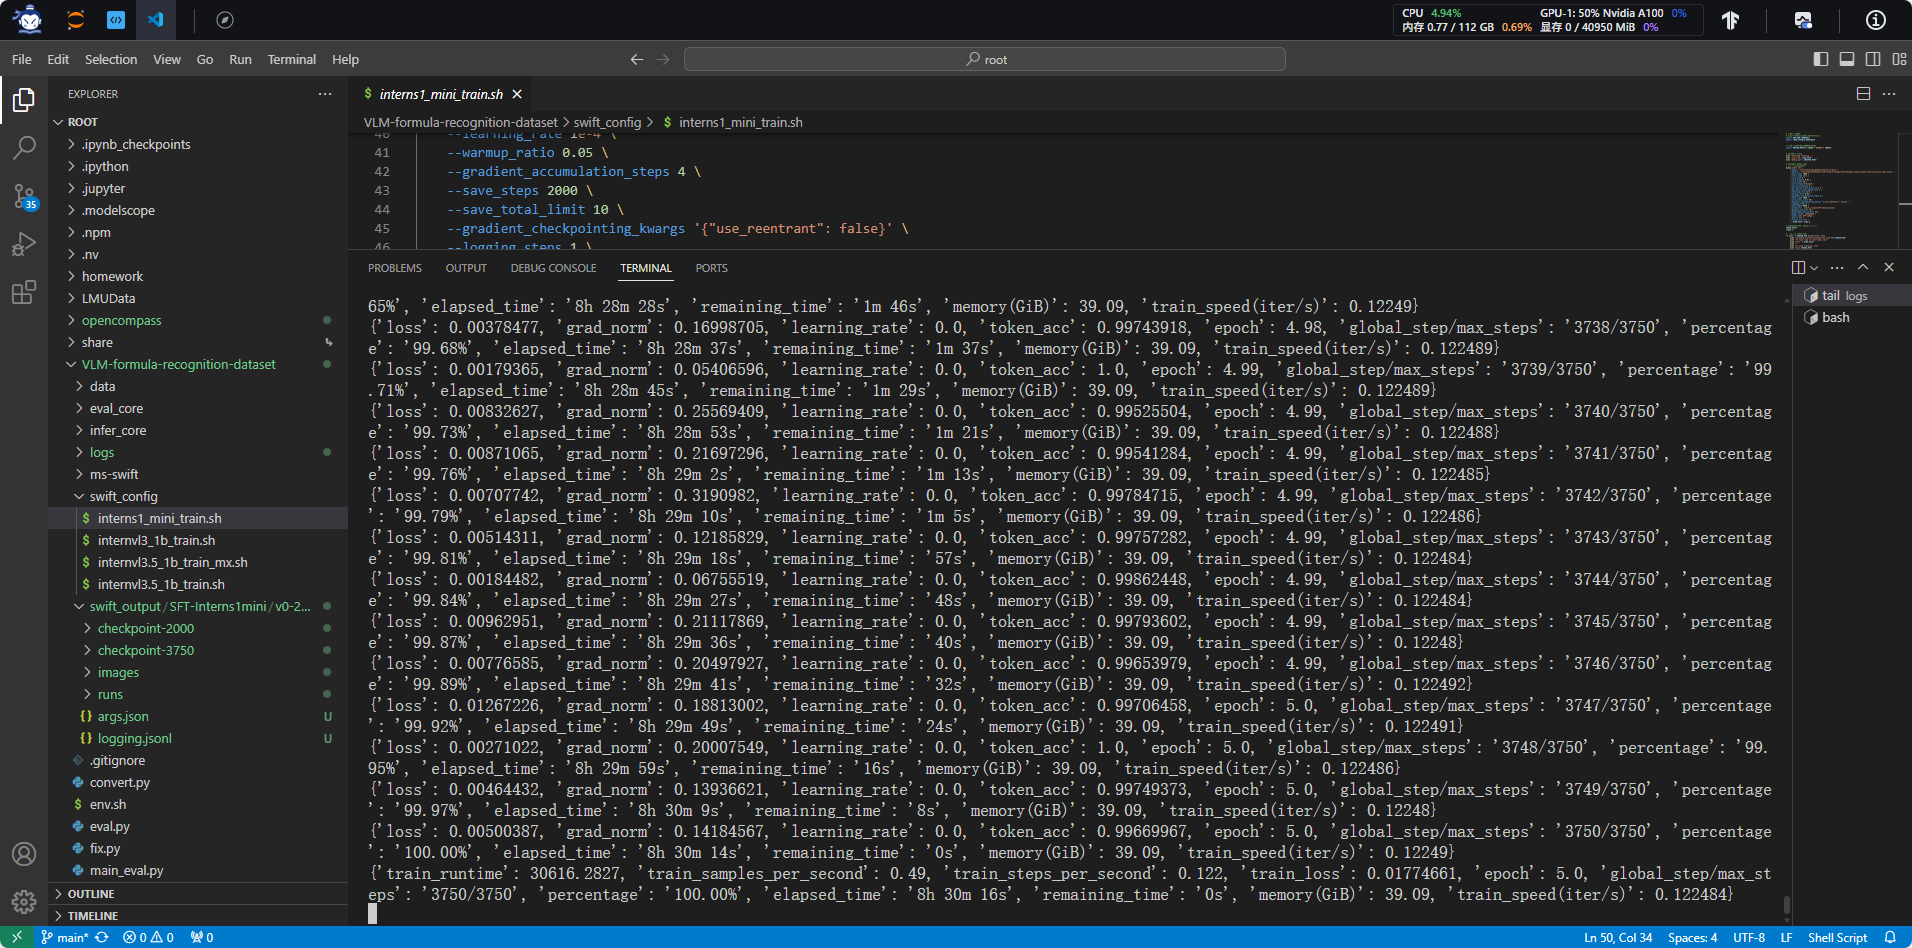
Task: Synchronize changes icon in status bar
Action: pyautogui.click(x=102, y=937)
